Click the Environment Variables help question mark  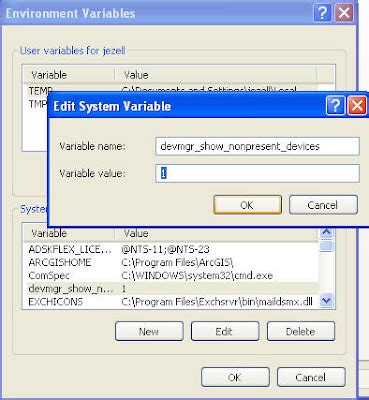pos(322,13)
